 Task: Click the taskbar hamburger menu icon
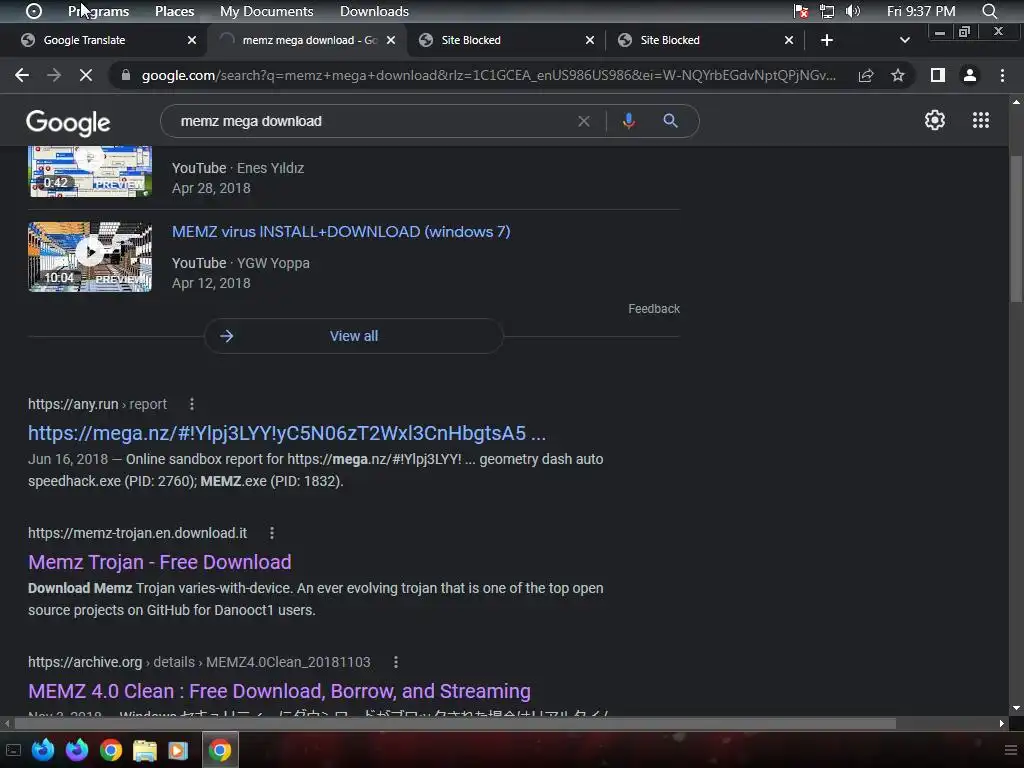pos(1011,750)
